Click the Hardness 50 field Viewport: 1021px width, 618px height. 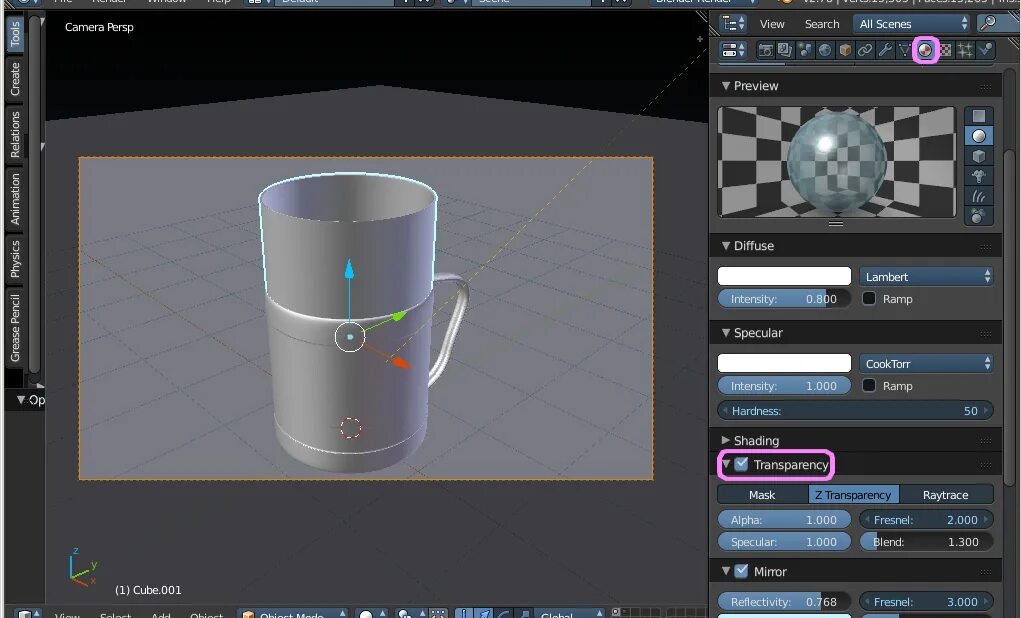coord(856,411)
